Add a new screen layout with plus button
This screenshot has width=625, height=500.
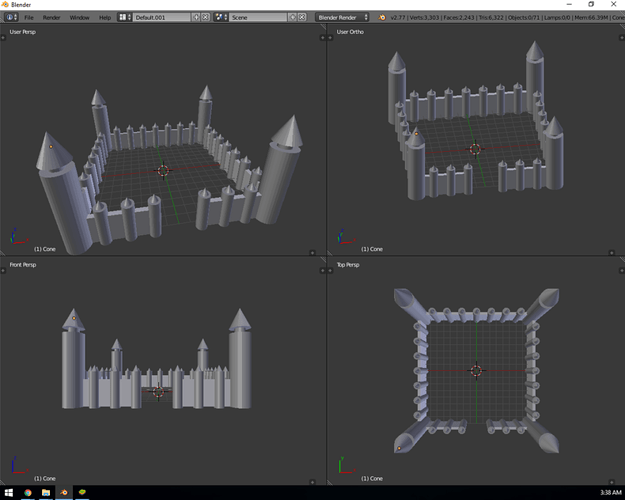(194, 17)
